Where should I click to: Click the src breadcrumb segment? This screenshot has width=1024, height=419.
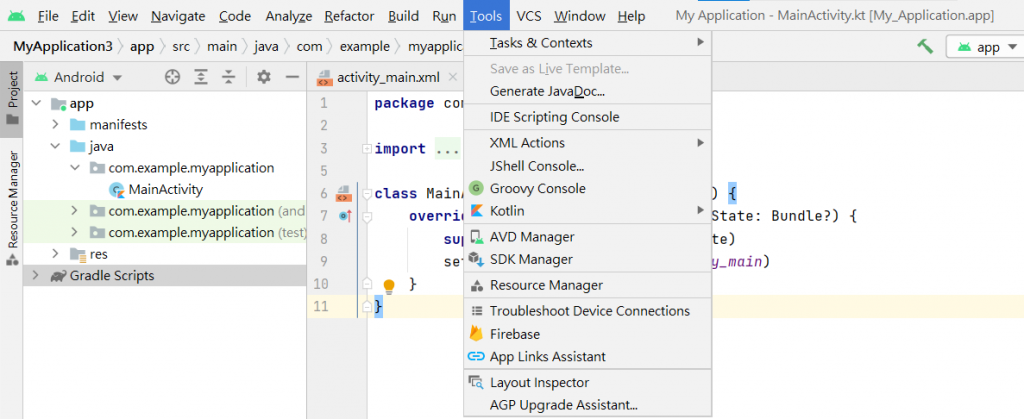tap(181, 47)
